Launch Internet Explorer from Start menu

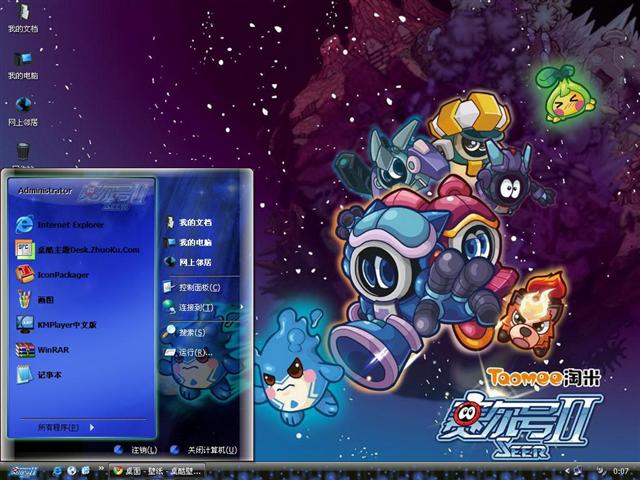pyautogui.click(x=60, y=224)
